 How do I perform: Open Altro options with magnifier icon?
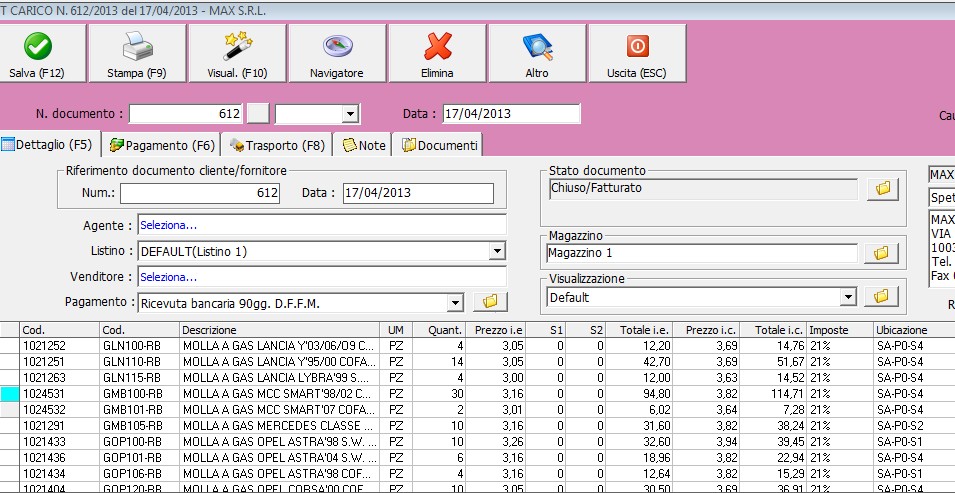[537, 54]
